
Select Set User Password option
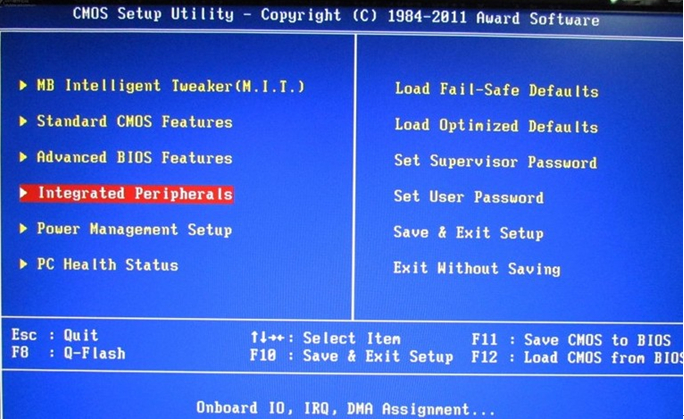469,197
